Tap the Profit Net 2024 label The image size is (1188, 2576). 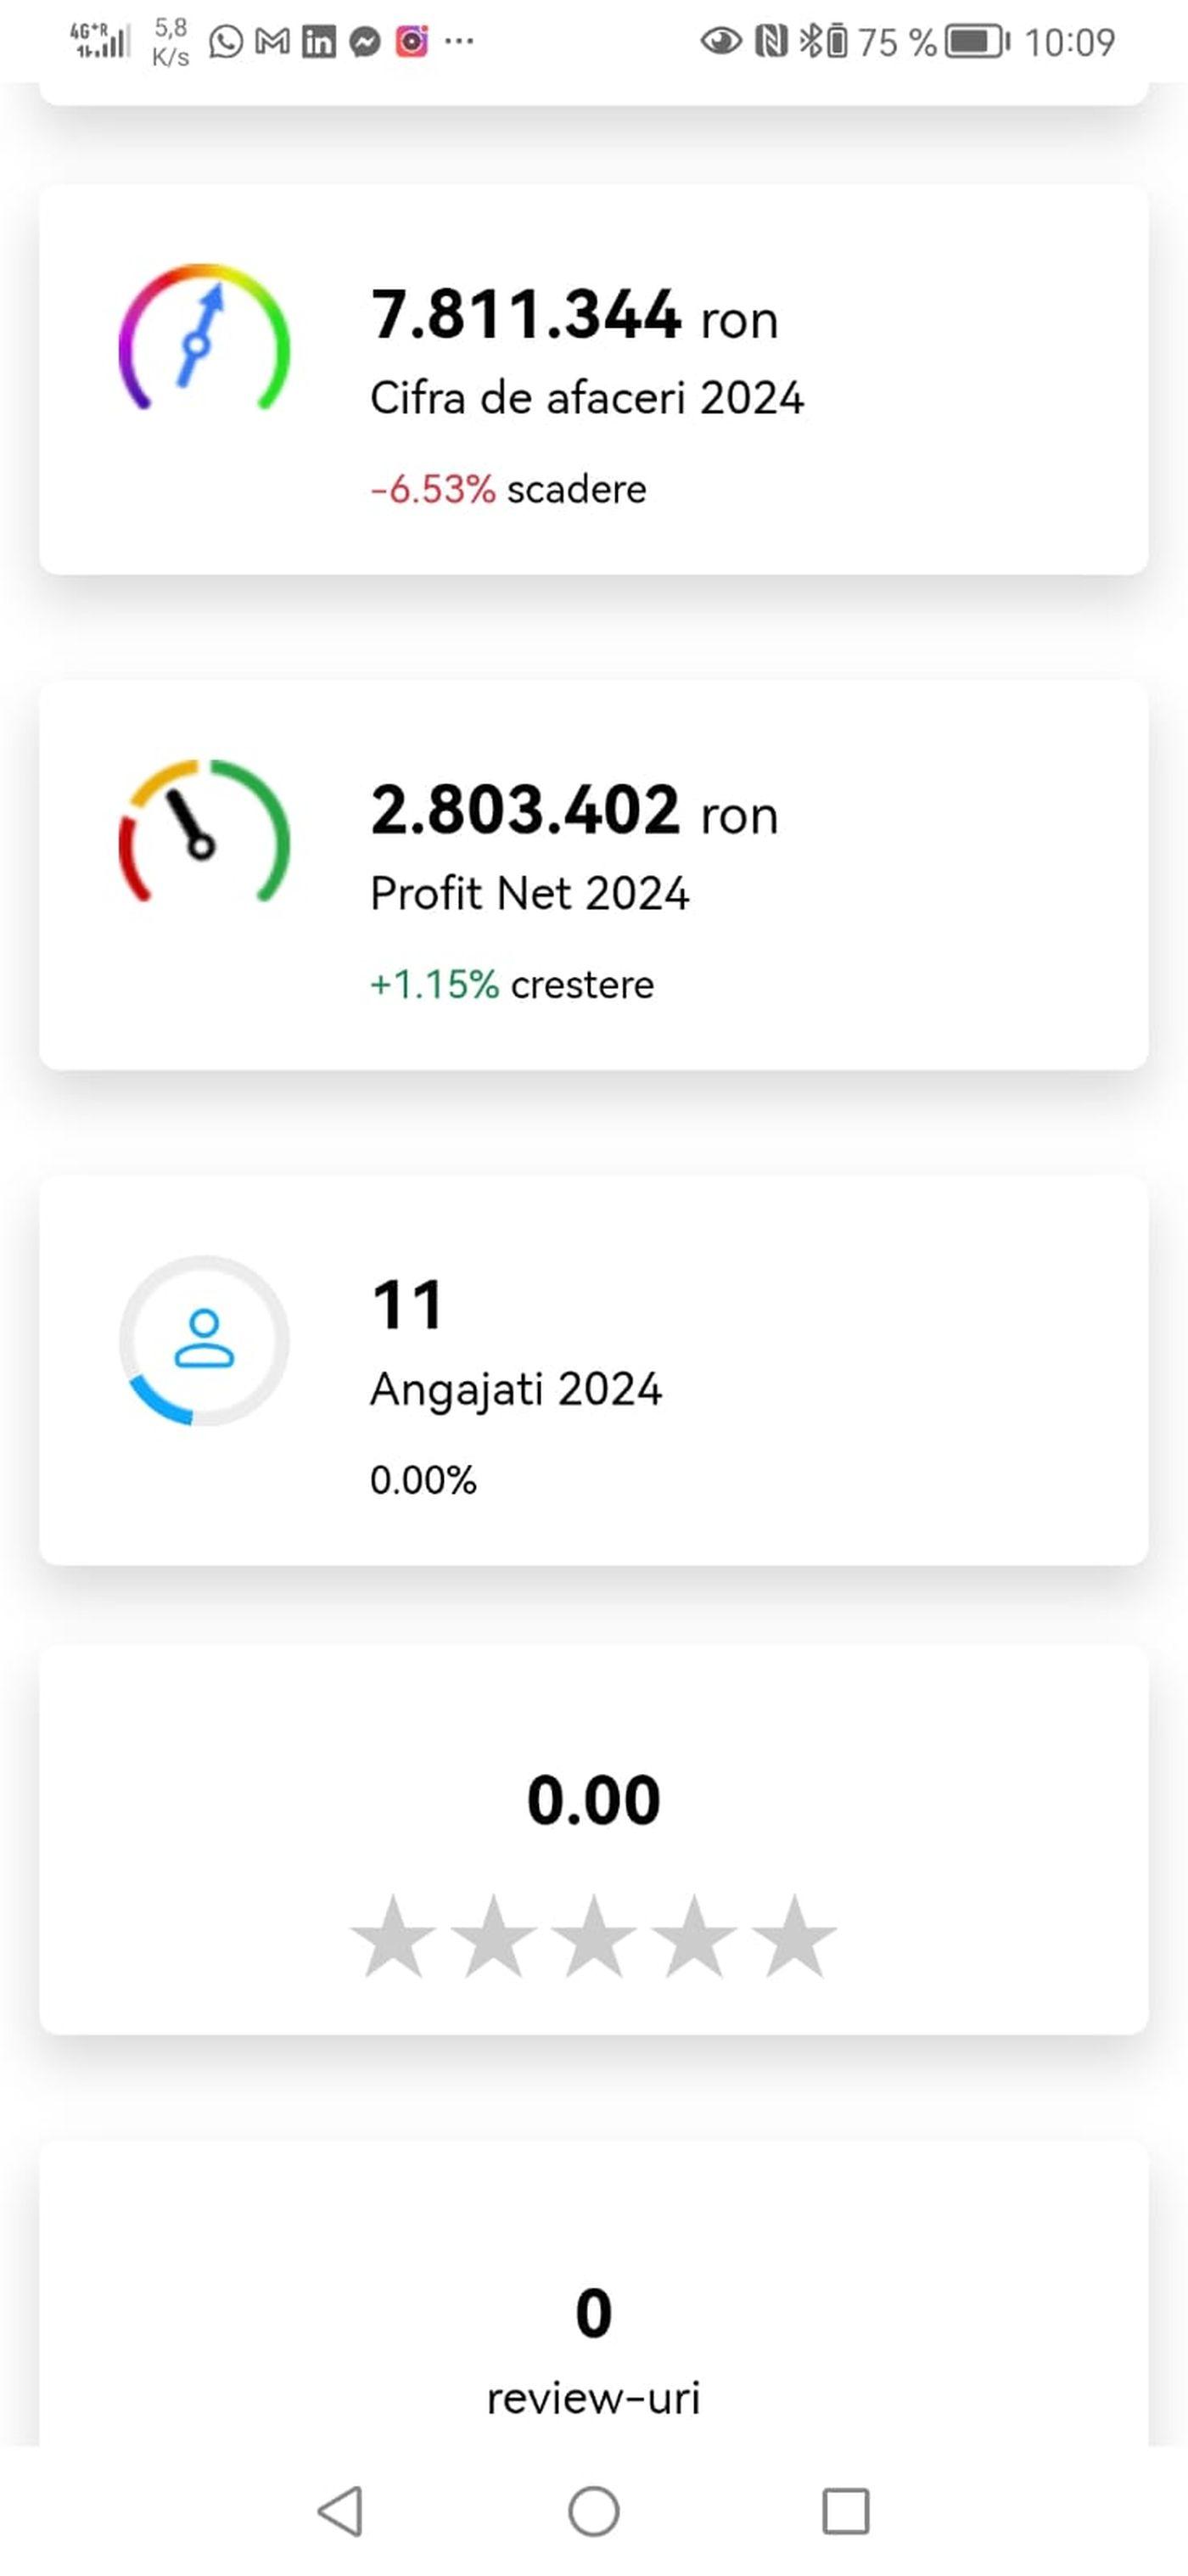click(529, 893)
